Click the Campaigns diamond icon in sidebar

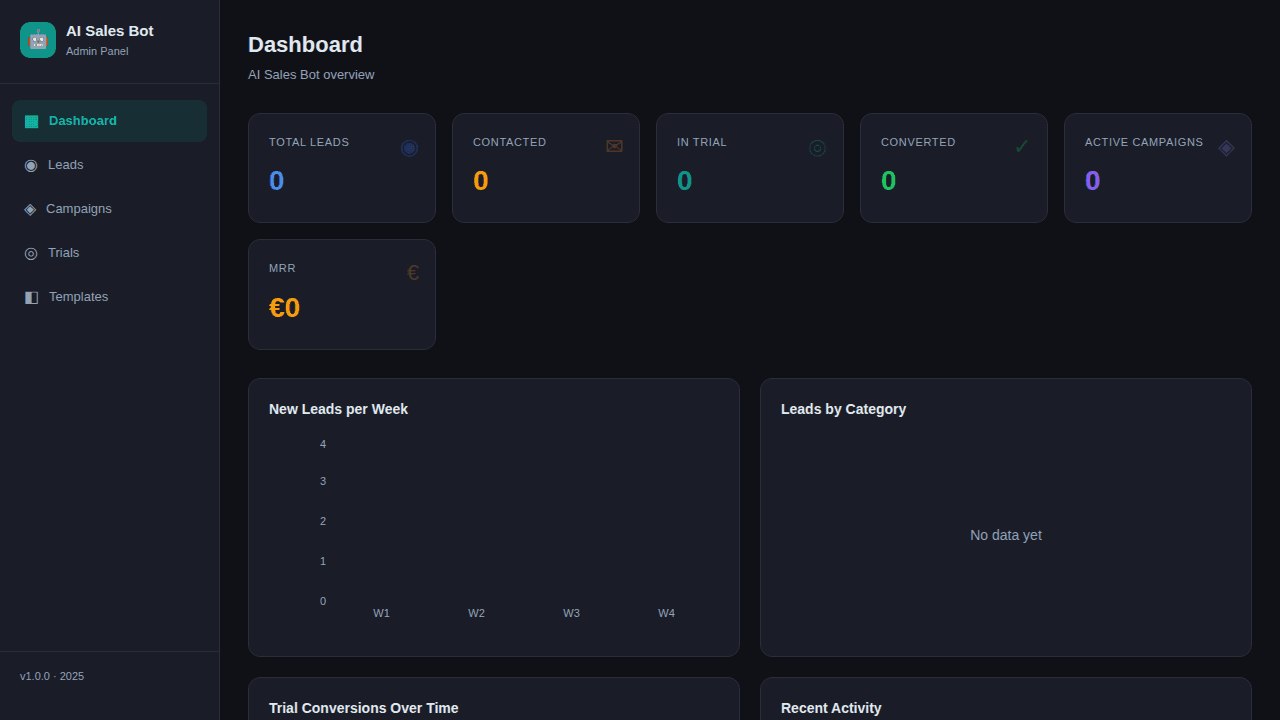point(30,209)
